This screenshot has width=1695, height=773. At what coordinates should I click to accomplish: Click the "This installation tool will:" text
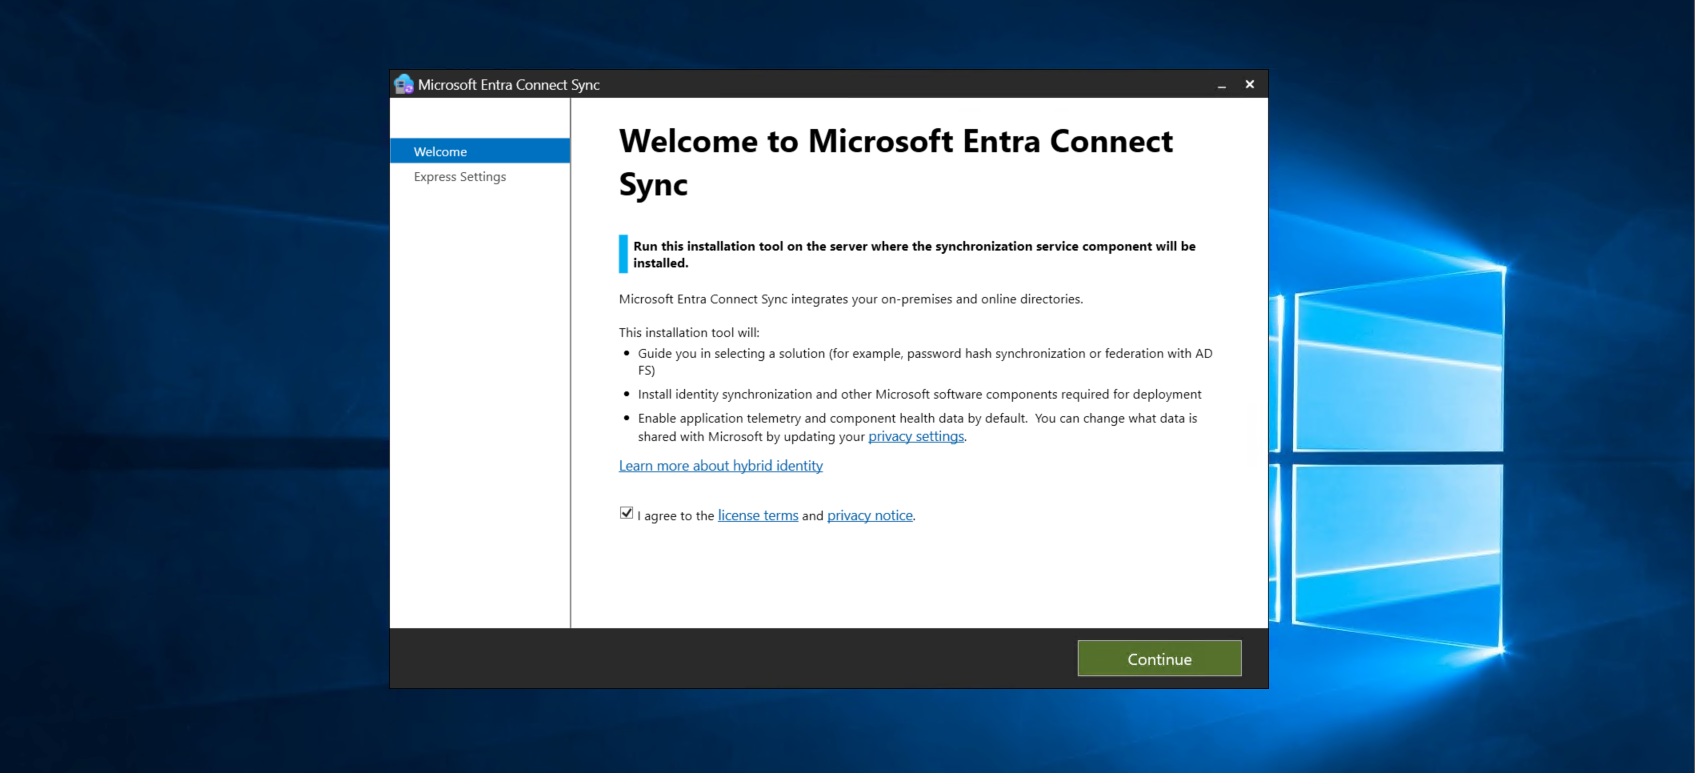pyautogui.click(x=689, y=333)
